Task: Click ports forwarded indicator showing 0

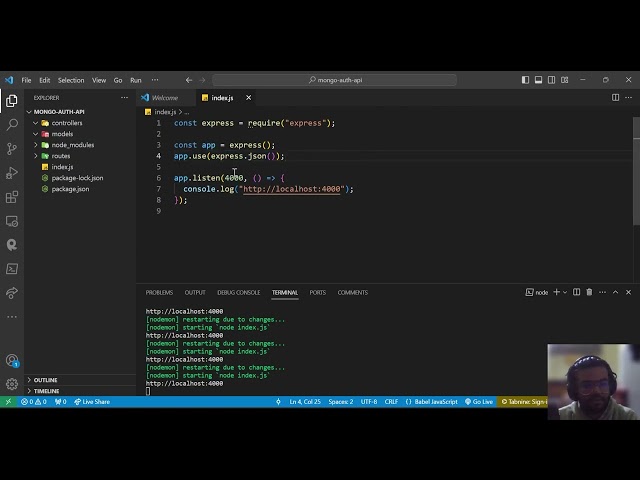Action: click(x=60, y=402)
